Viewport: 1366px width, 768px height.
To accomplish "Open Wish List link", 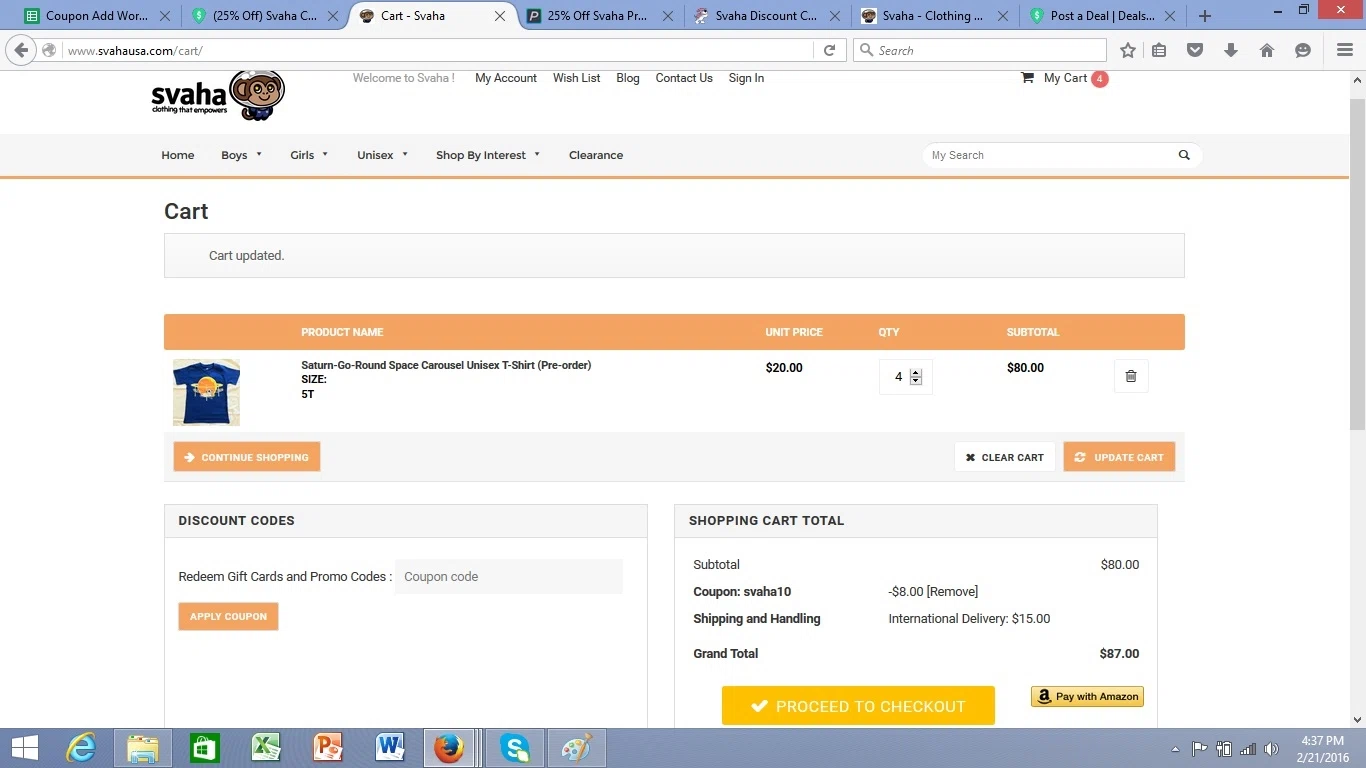I will pyautogui.click(x=577, y=78).
